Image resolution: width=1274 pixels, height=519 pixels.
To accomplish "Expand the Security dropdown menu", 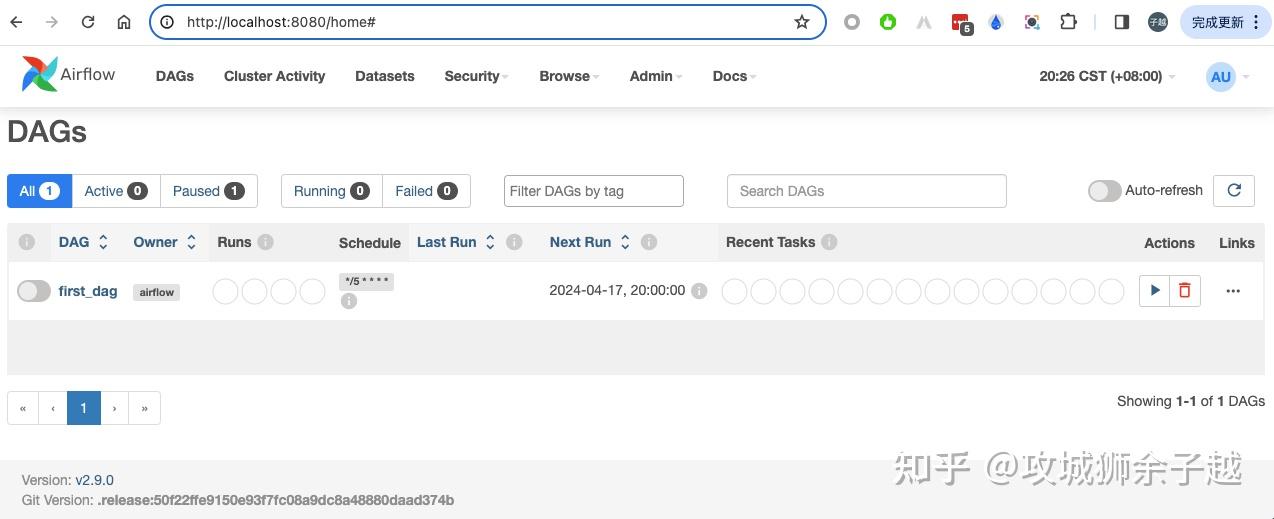I will (476, 76).
